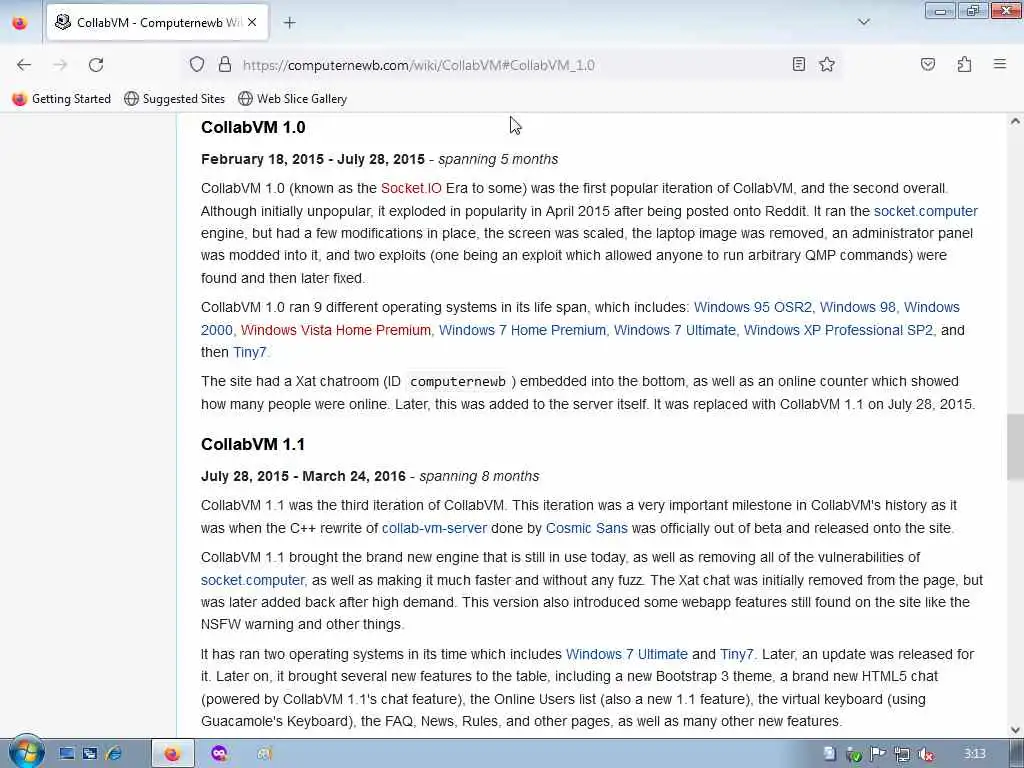View site security padlock info

pyautogui.click(x=225, y=65)
